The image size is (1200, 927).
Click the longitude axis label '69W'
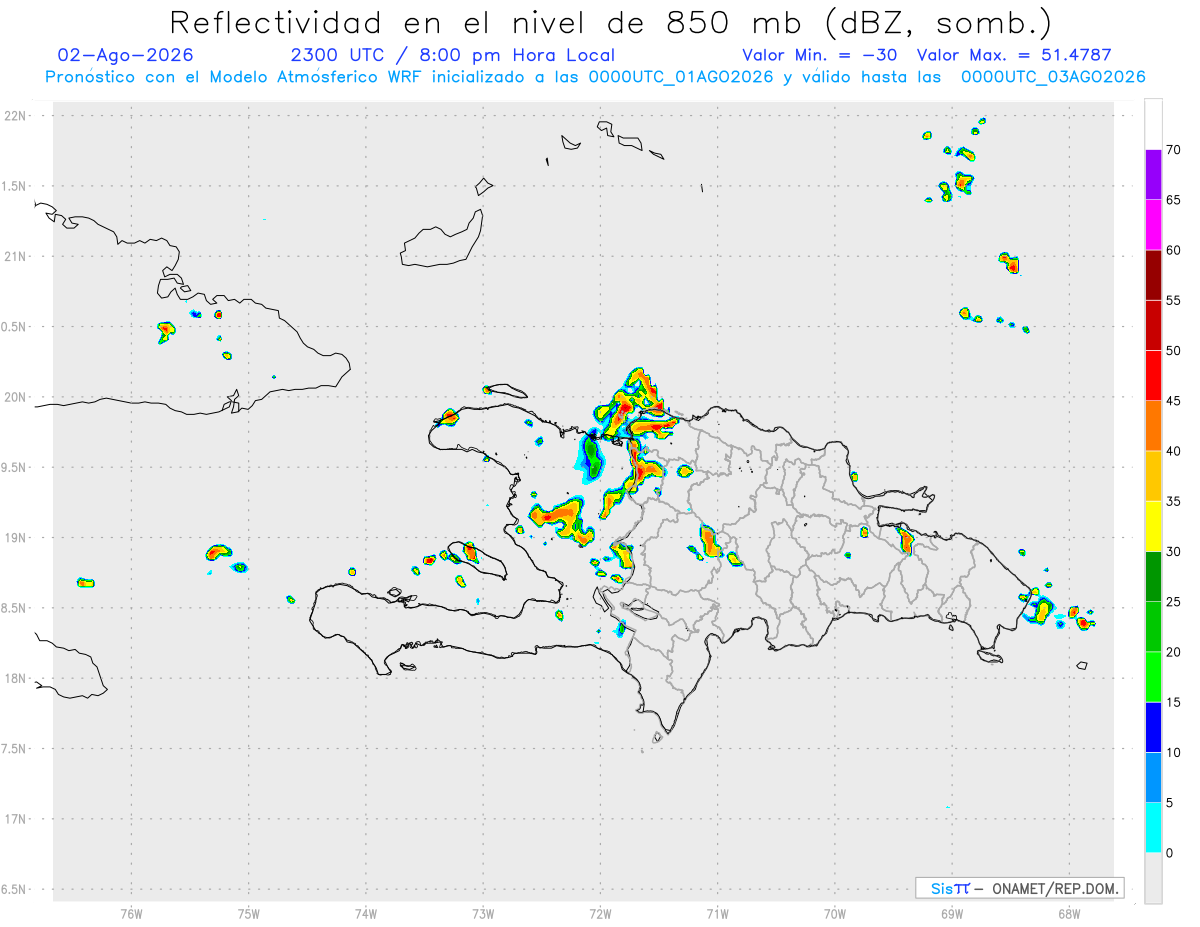[952, 913]
